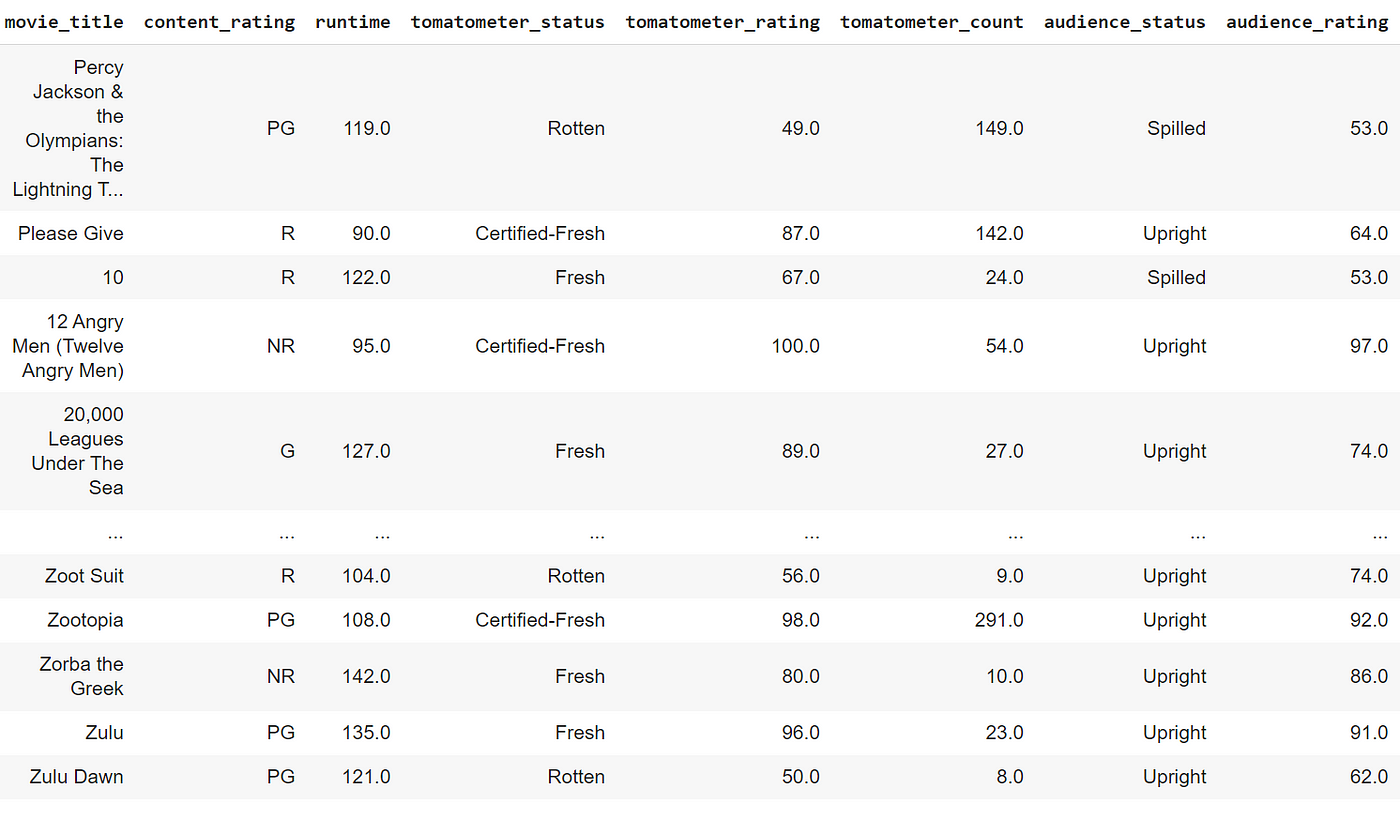Click tomatometer count 9.0 in Zoot Suit row
Image resolution: width=1400 pixels, height=816 pixels.
point(1010,576)
